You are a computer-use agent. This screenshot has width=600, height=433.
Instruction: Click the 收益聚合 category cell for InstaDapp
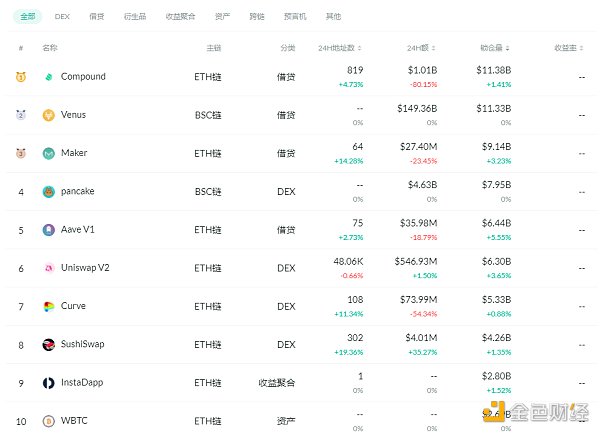pos(277,383)
